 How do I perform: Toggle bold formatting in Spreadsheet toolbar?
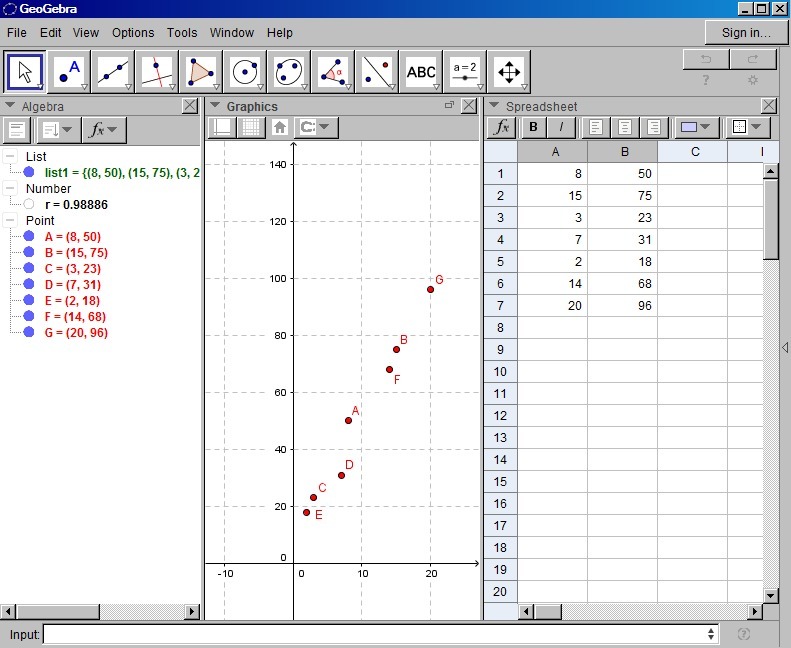tap(533, 128)
